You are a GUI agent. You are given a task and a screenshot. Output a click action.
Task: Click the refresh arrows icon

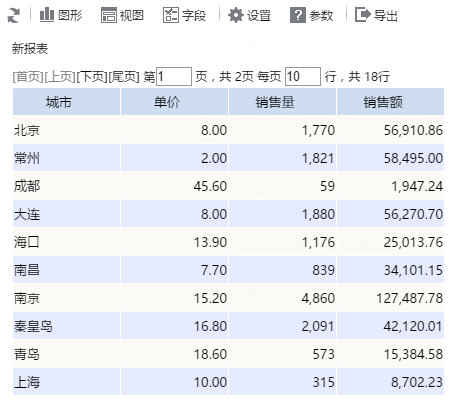[14, 15]
